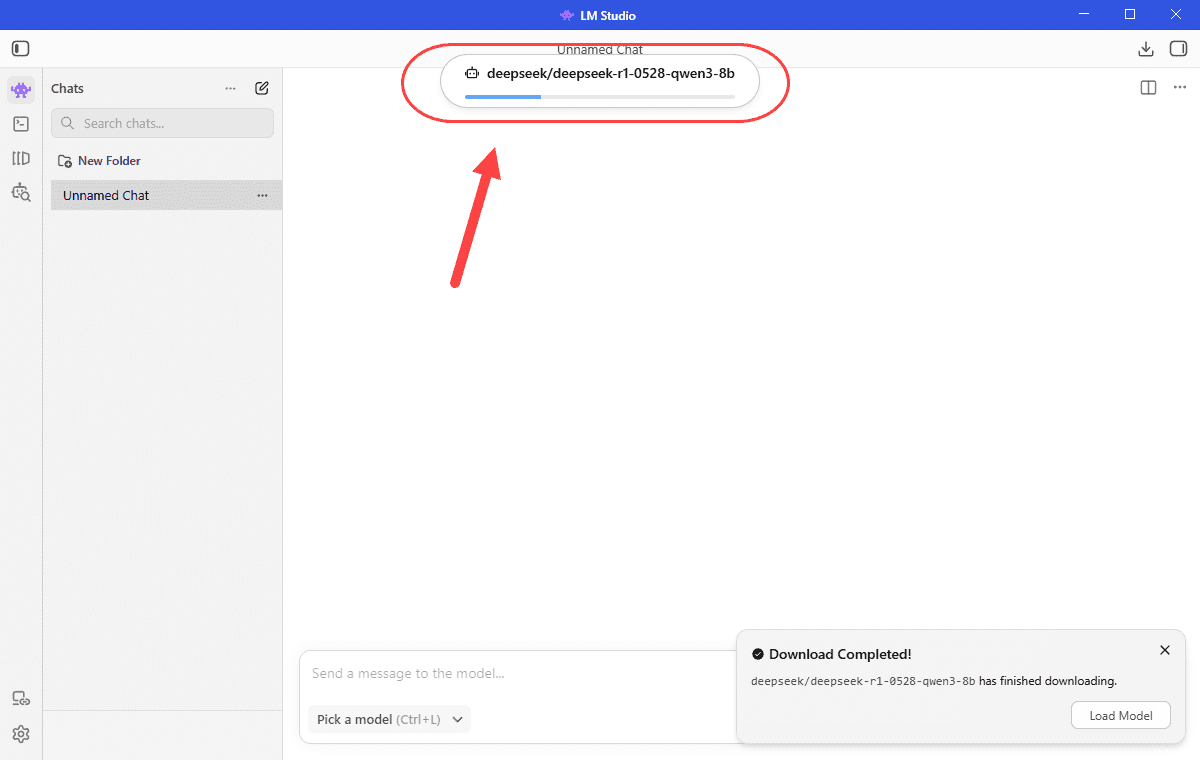Image resolution: width=1200 pixels, height=760 pixels.
Task: Open Chats section more options menu
Action: pos(231,88)
